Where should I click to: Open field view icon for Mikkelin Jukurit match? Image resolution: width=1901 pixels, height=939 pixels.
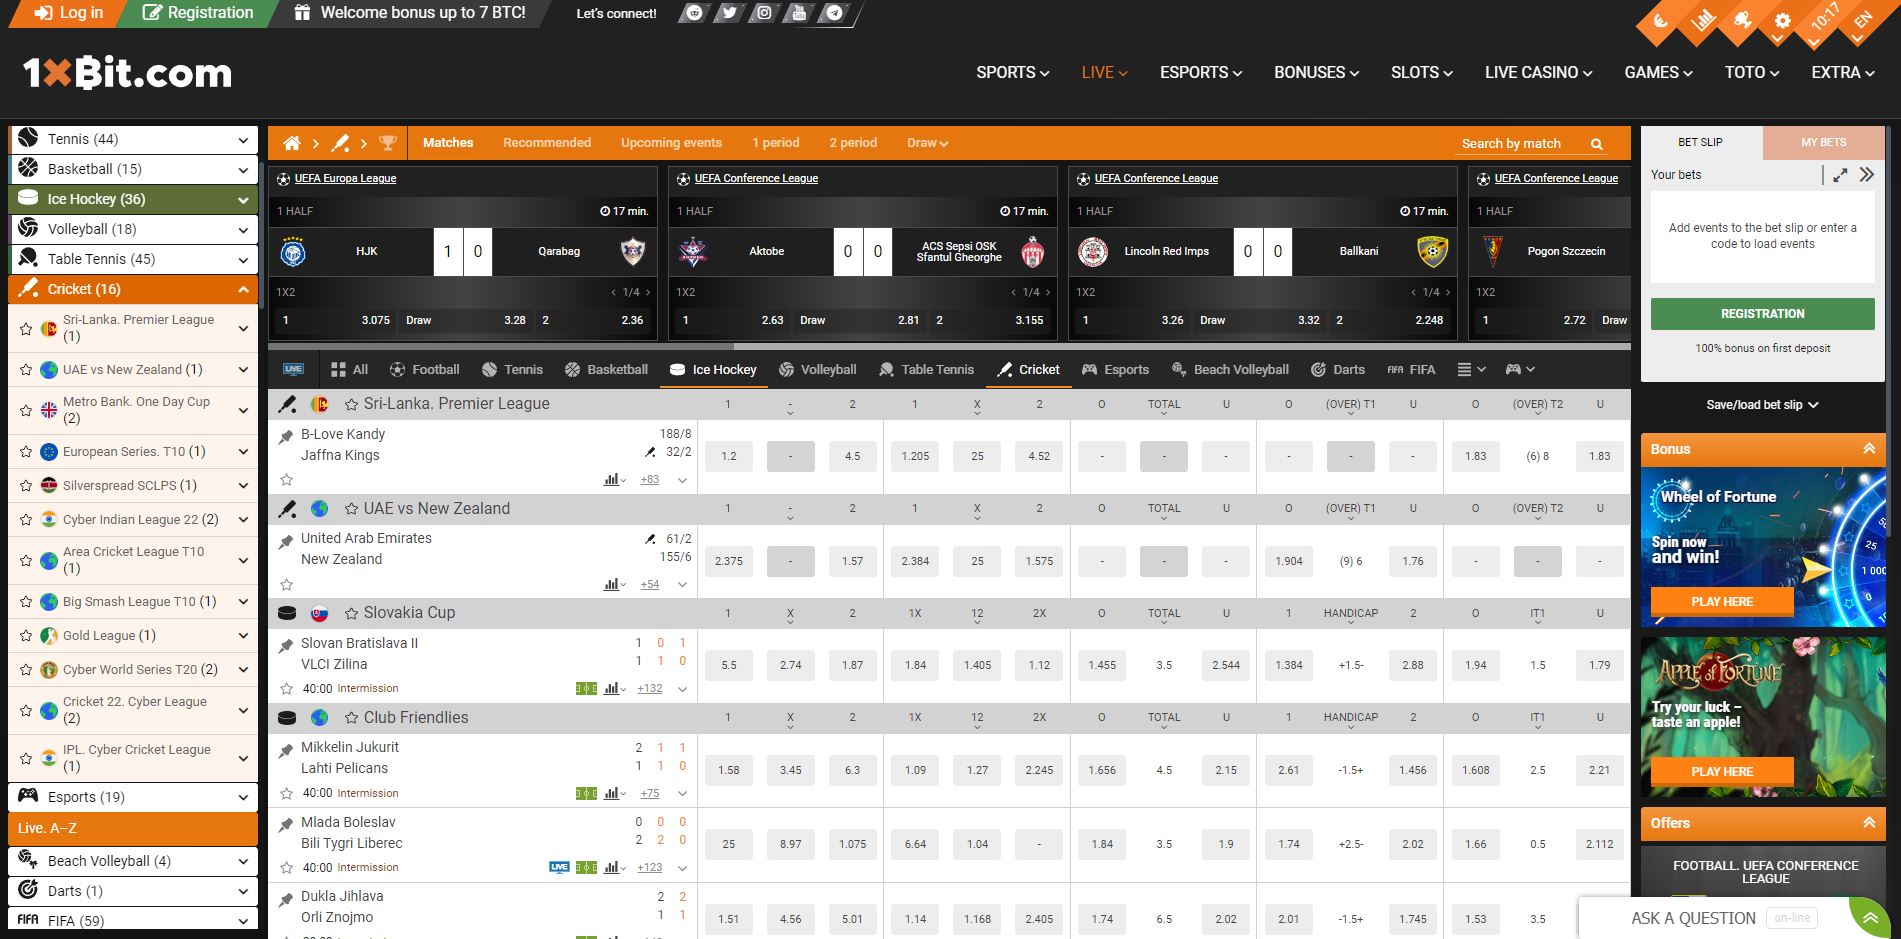(586, 793)
